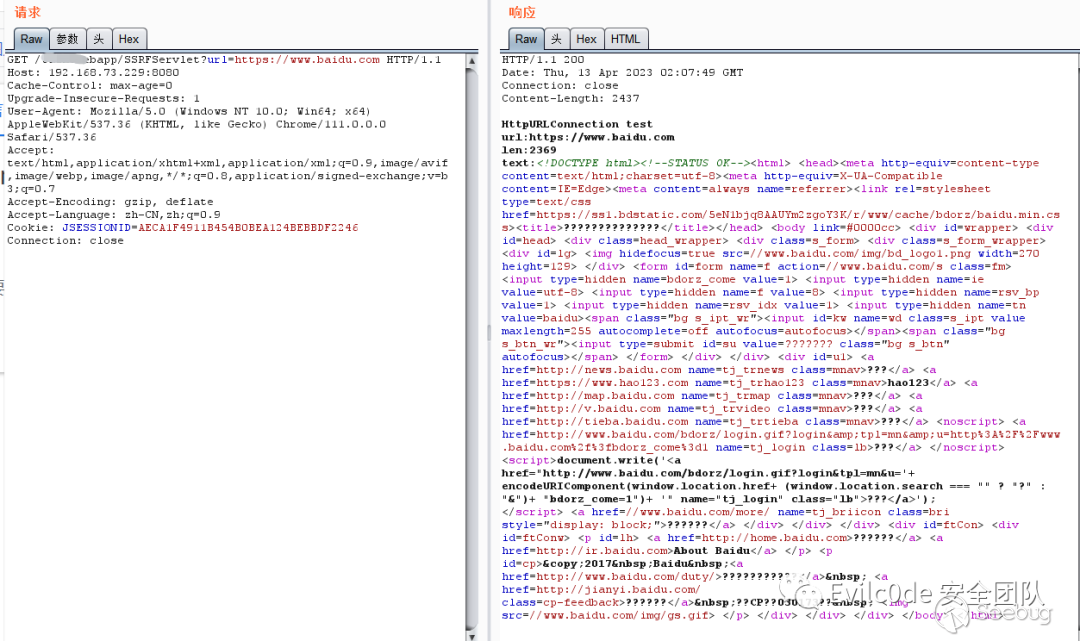Click the 请求 panel title

pyautogui.click(x=28, y=12)
